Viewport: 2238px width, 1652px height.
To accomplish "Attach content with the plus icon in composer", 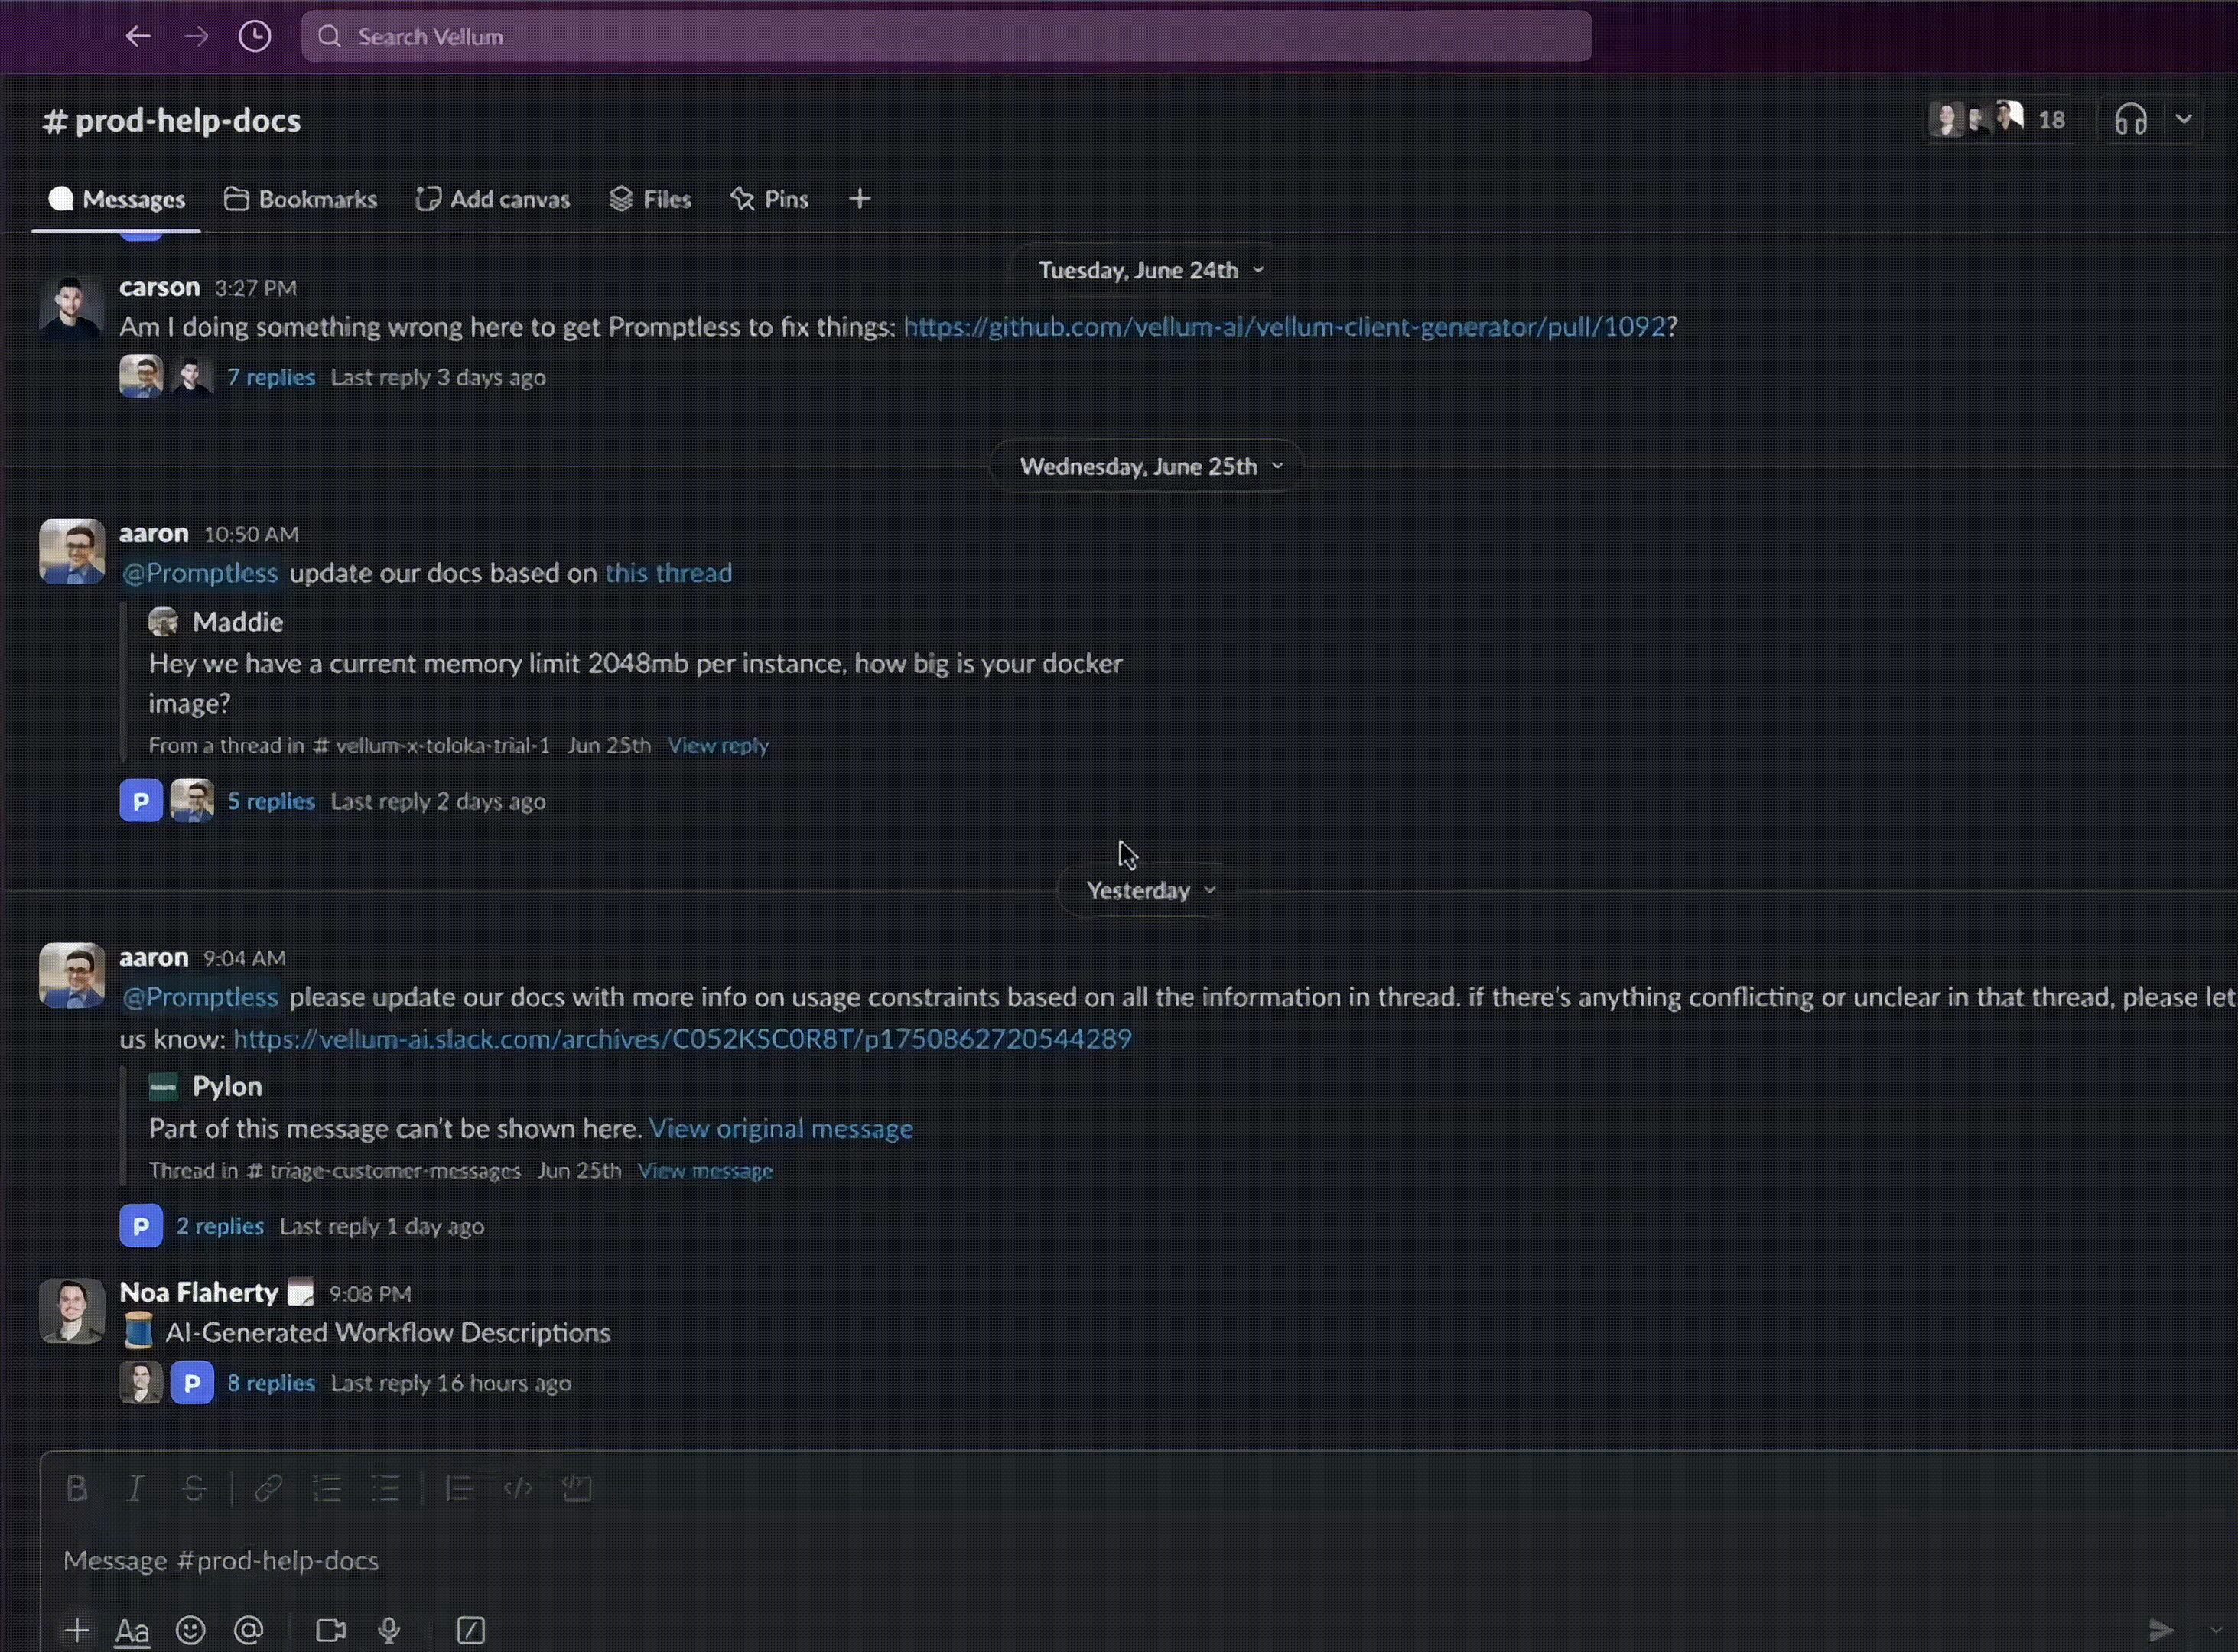I will (x=76, y=1629).
